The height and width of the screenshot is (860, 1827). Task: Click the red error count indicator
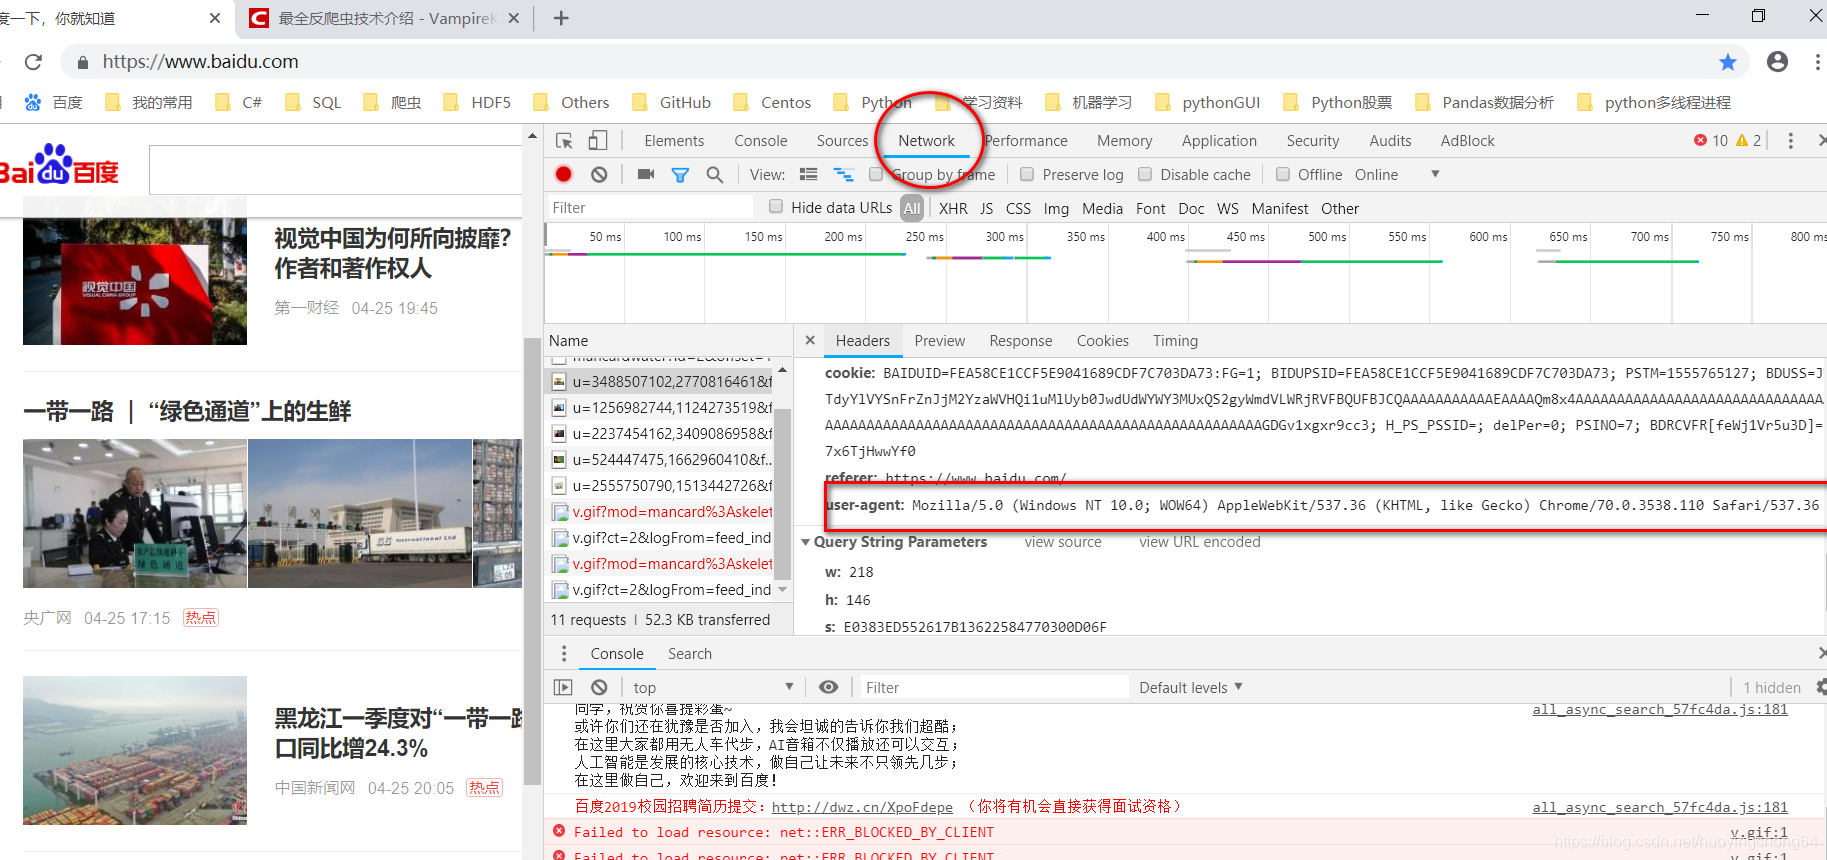click(x=1710, y=141)
